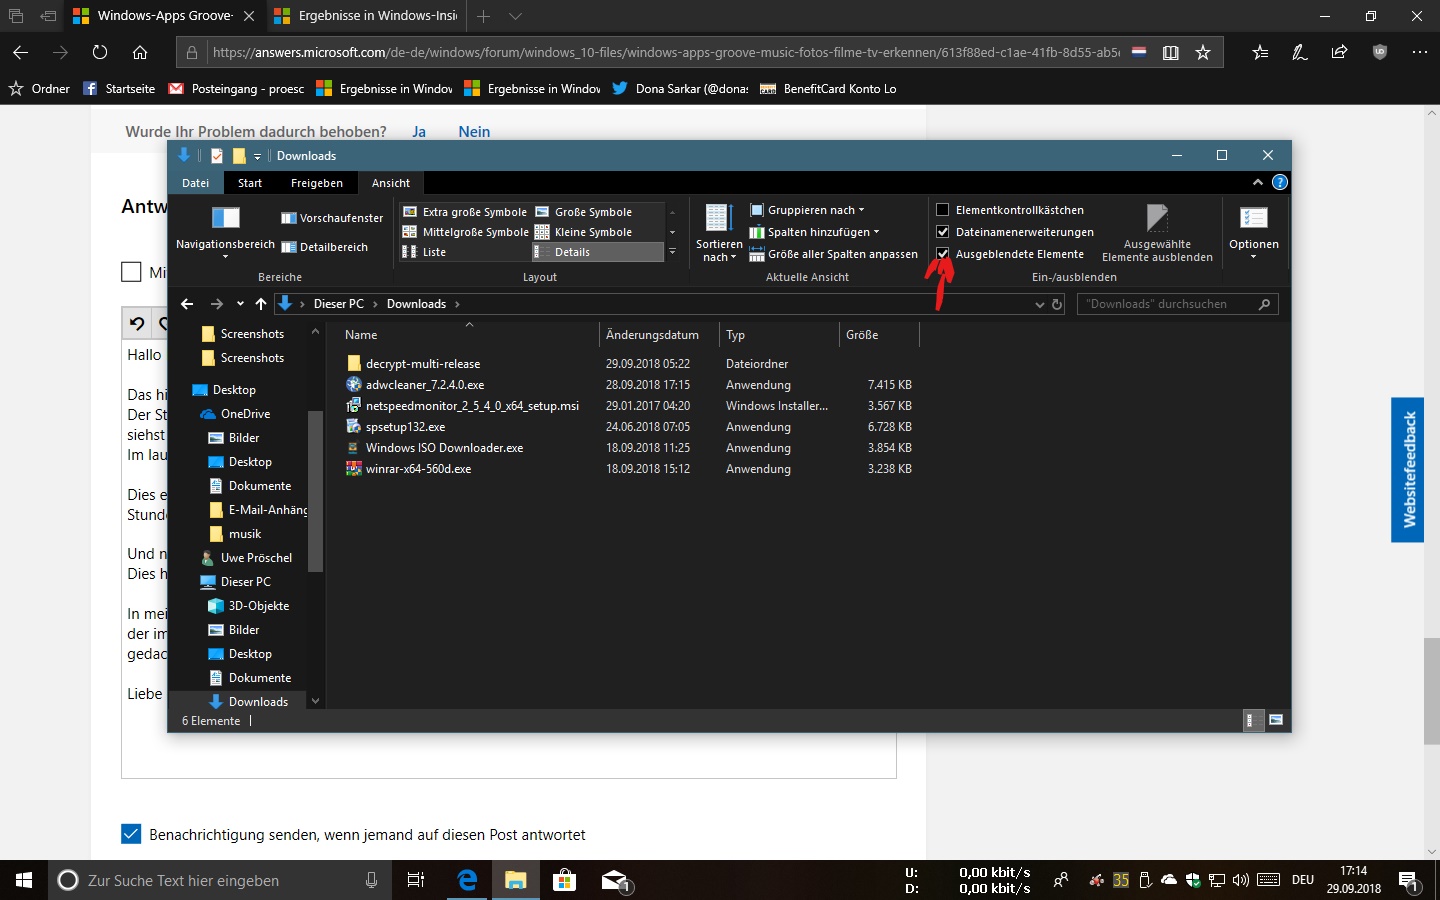1440x900 pixels.
Task: Select Große Symbole layout
Action: point(584,212)
